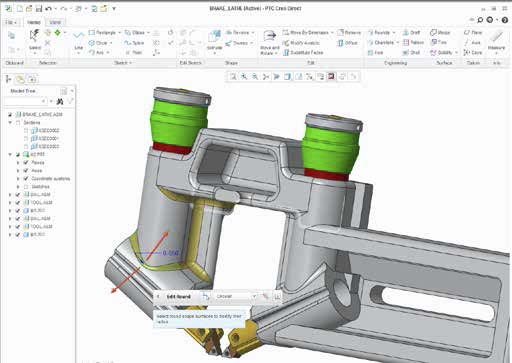Switch to the View ribbon tab
Screen dimensions: 512x363
coord(55,22)
